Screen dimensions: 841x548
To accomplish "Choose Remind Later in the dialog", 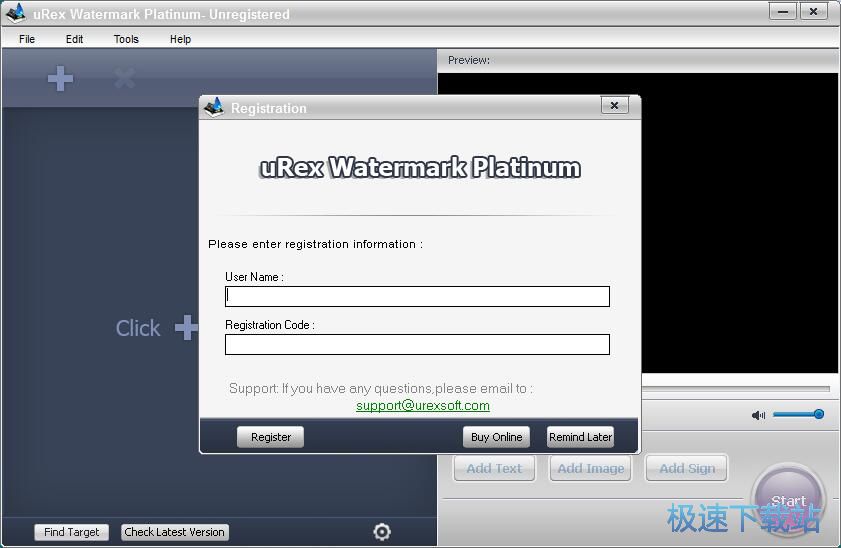I will click(580, 437).
